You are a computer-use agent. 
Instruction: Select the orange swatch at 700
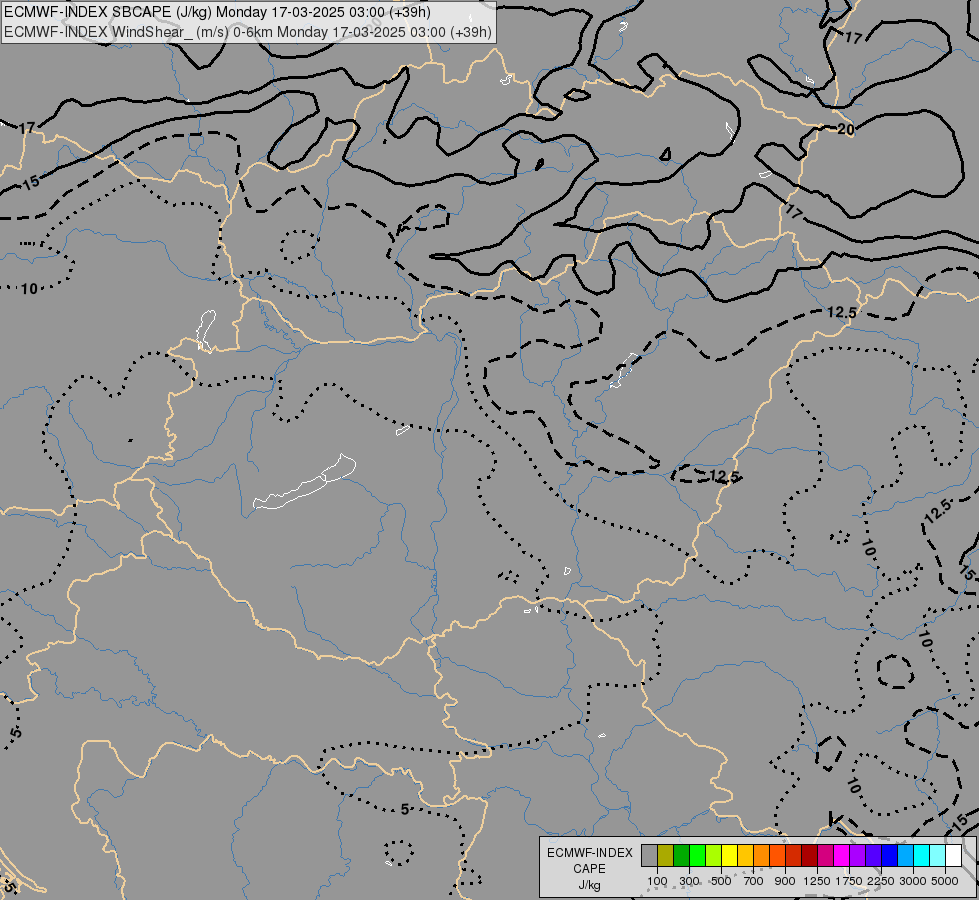pos(761,856)
